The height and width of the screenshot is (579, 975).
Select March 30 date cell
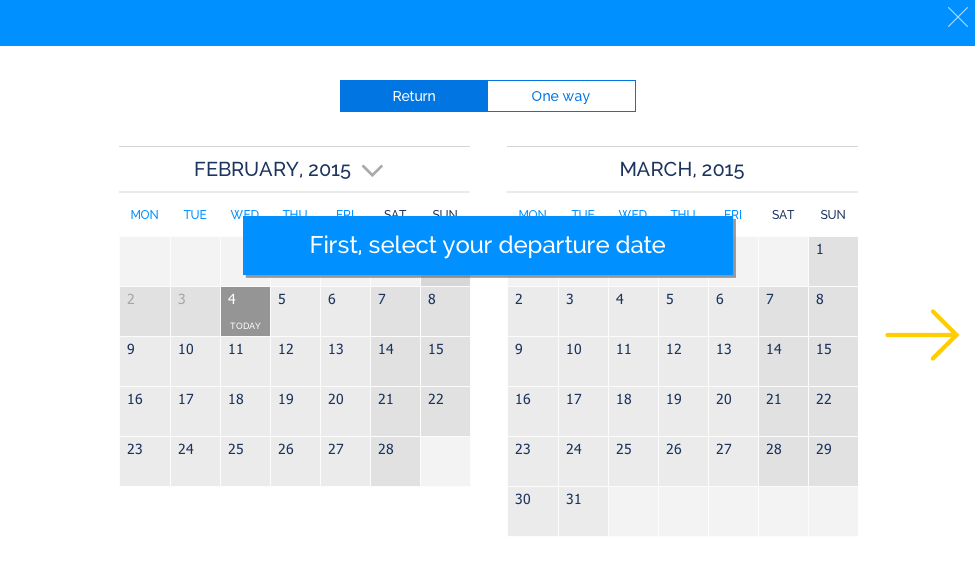(x=533, y=511)
